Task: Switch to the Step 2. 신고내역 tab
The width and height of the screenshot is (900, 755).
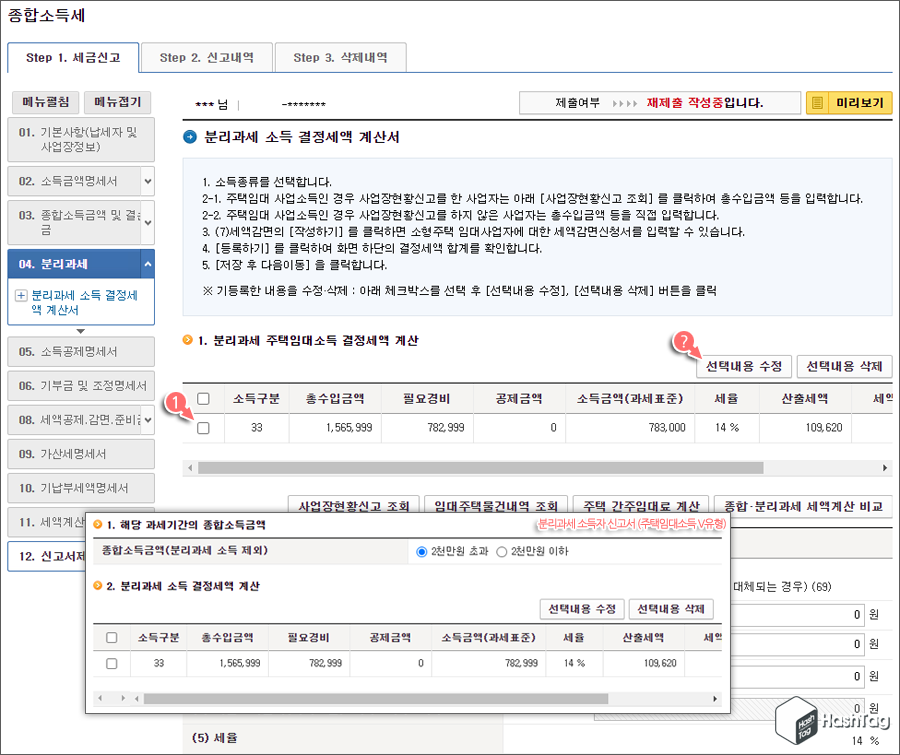Action: coord(207,57)
